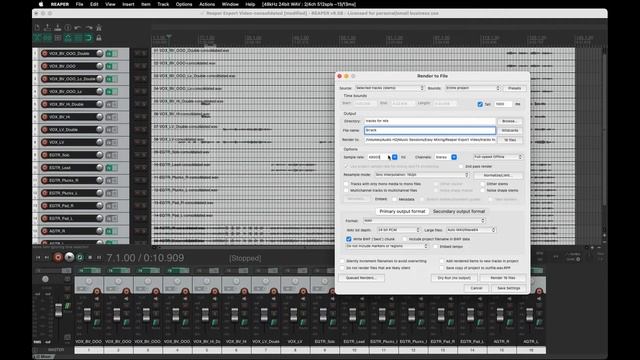
Task: Adjust the volume knob on VOX_BV_OOO_Double track
Action: click(x=99, y=53)
